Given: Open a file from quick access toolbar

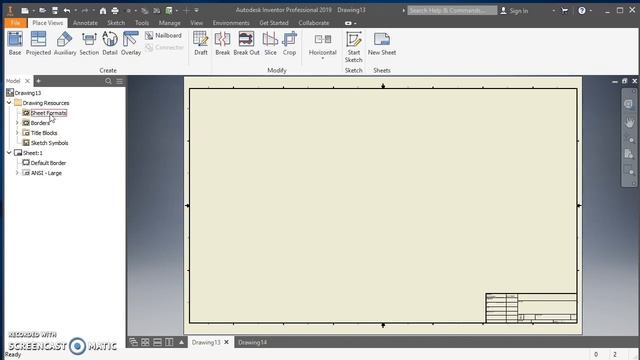Looking at the screenshot, I should 42,10.
